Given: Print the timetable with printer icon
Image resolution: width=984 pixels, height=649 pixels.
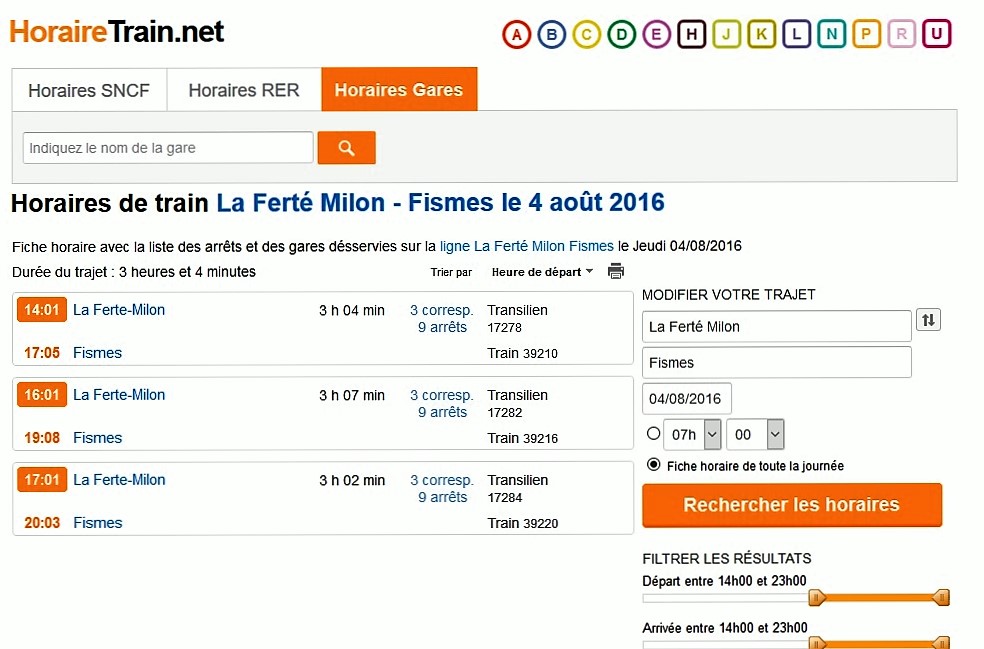Looking at the screenshot, I should (616, 272).
